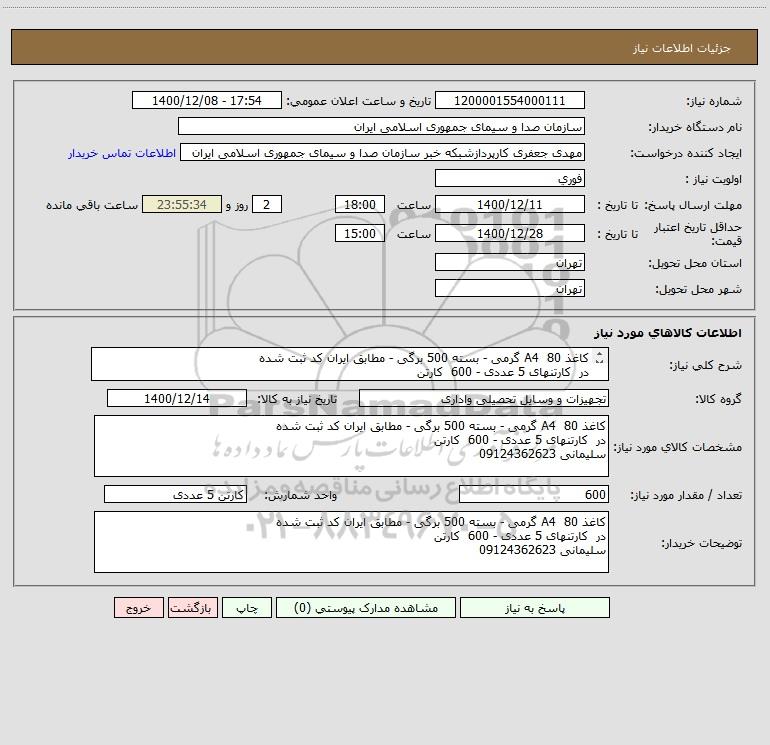
Task: Click the ساعت باقی مانده text
Action: click(x=92, y=205)
